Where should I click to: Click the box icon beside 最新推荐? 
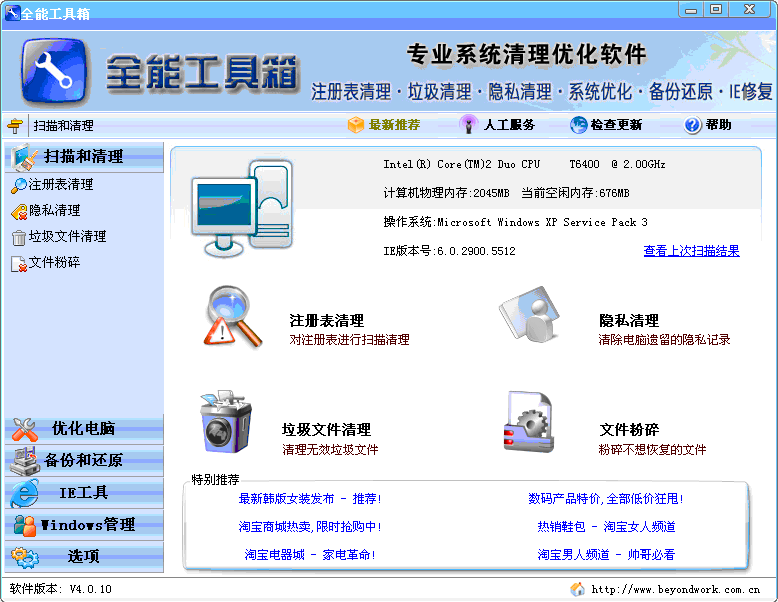[356, 125]
